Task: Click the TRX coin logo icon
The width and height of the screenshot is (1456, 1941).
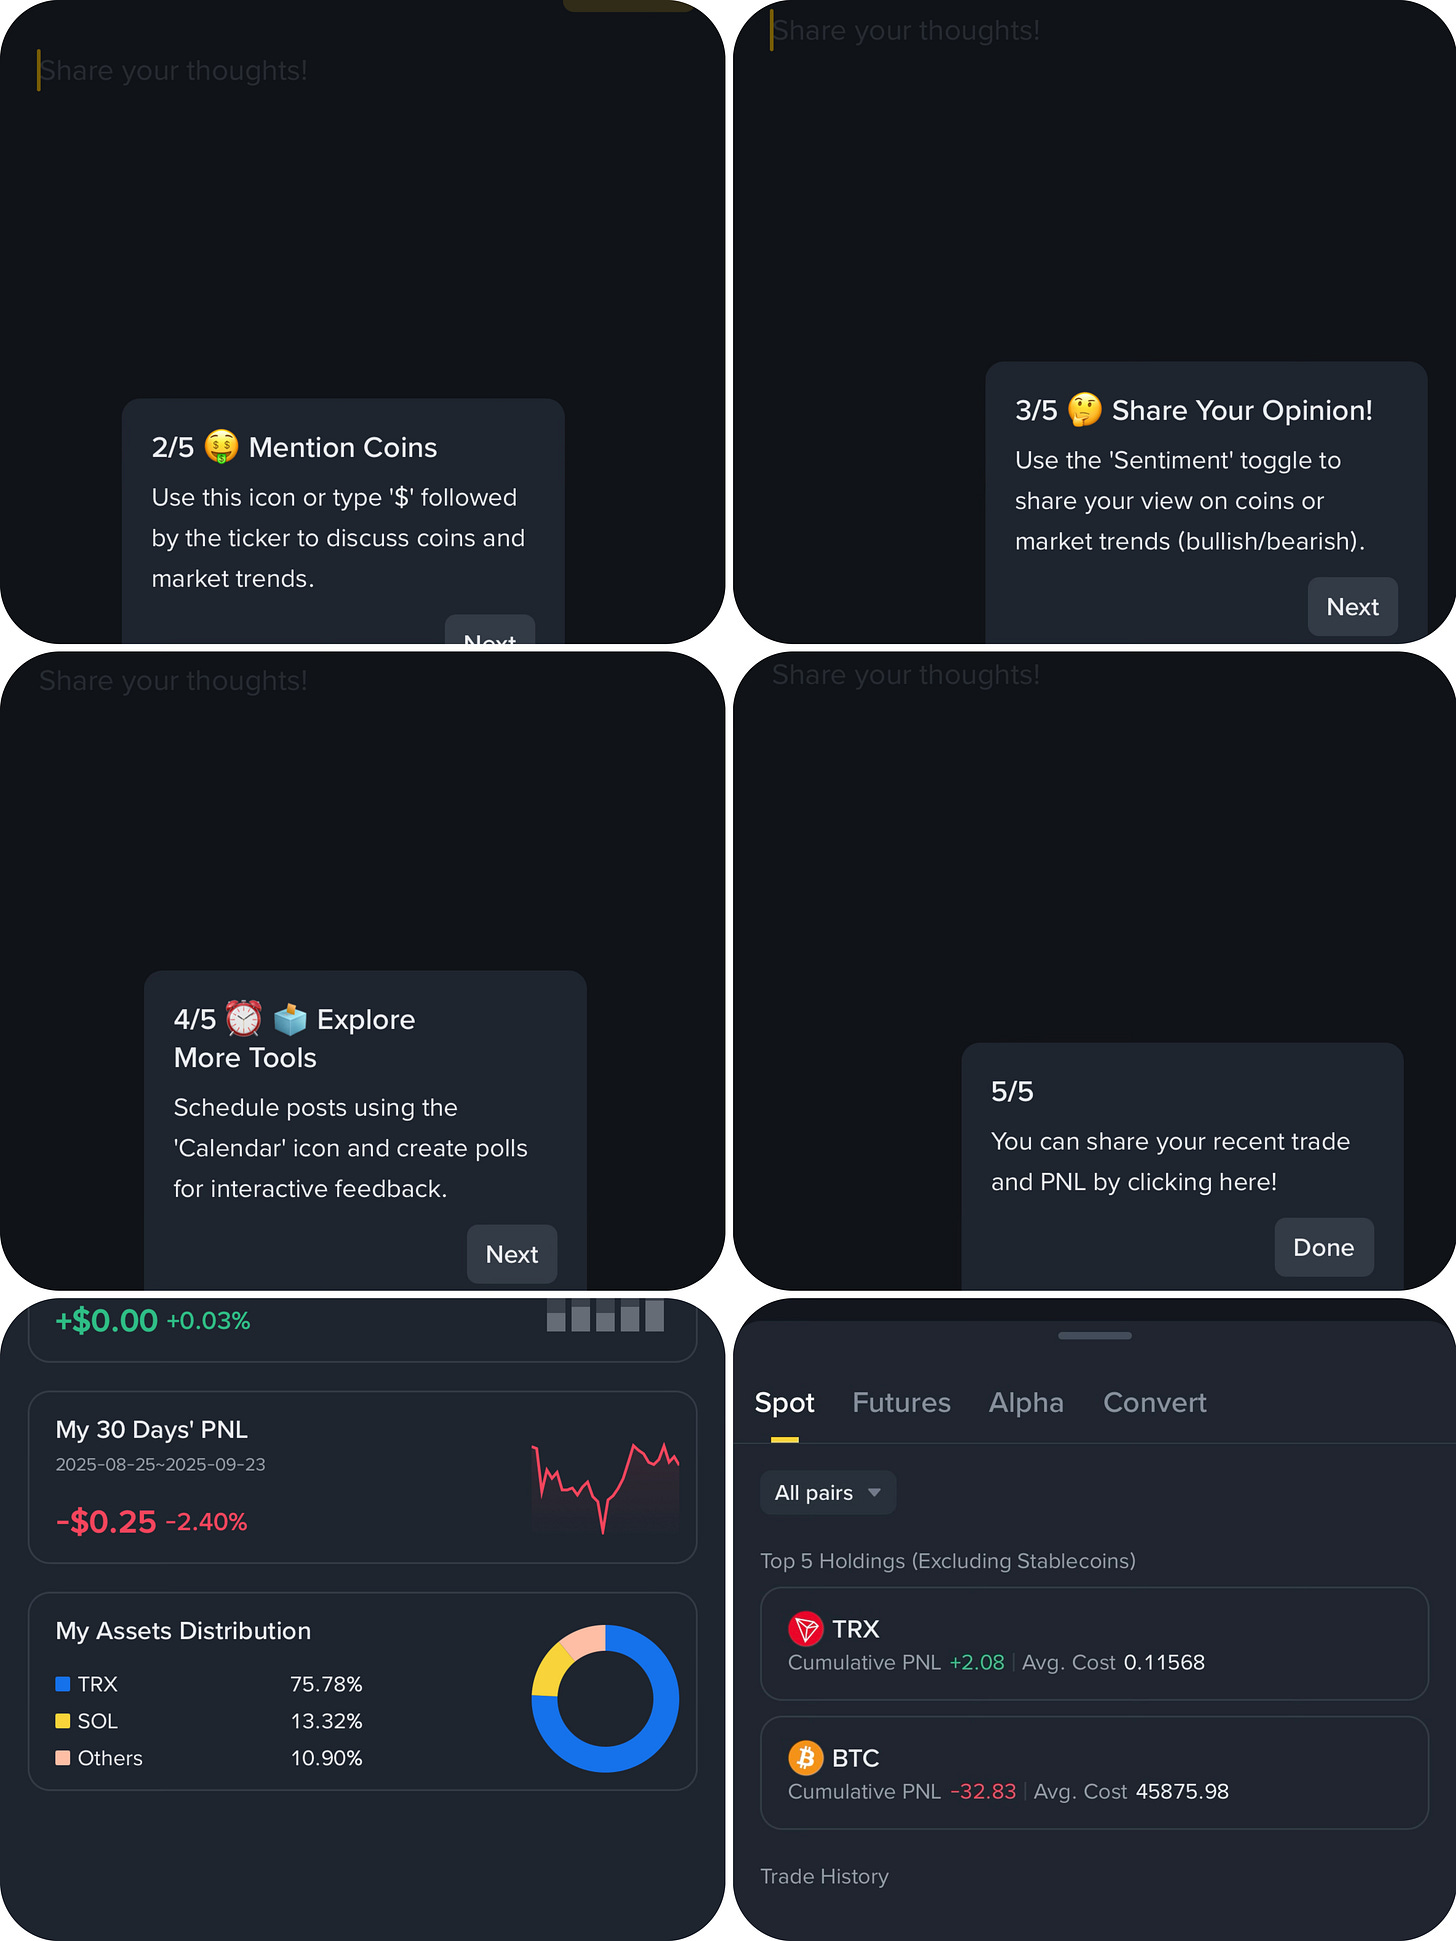Action: 805,1629
